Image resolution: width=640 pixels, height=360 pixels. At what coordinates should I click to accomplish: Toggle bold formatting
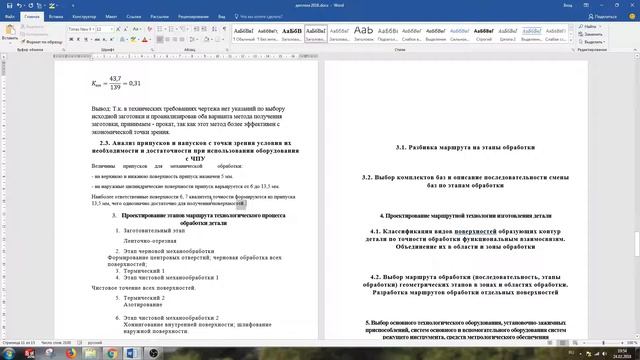click(x=71, y=40)
